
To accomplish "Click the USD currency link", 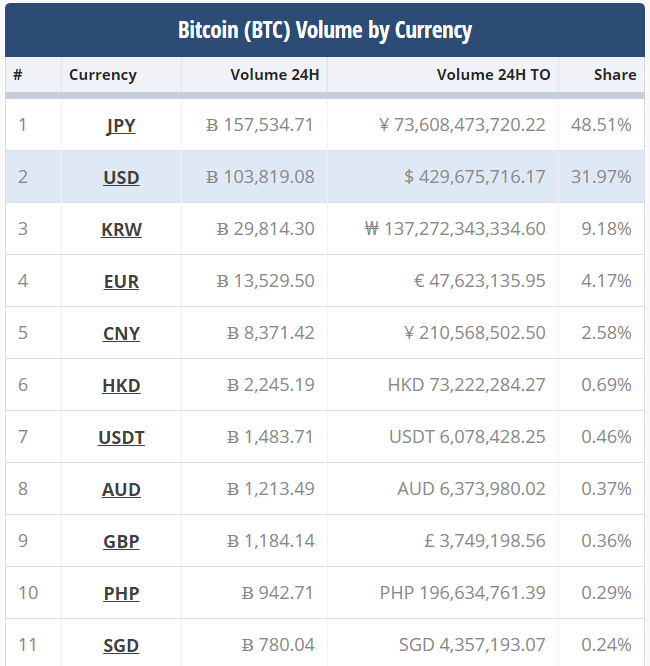I will pos(121,178).
